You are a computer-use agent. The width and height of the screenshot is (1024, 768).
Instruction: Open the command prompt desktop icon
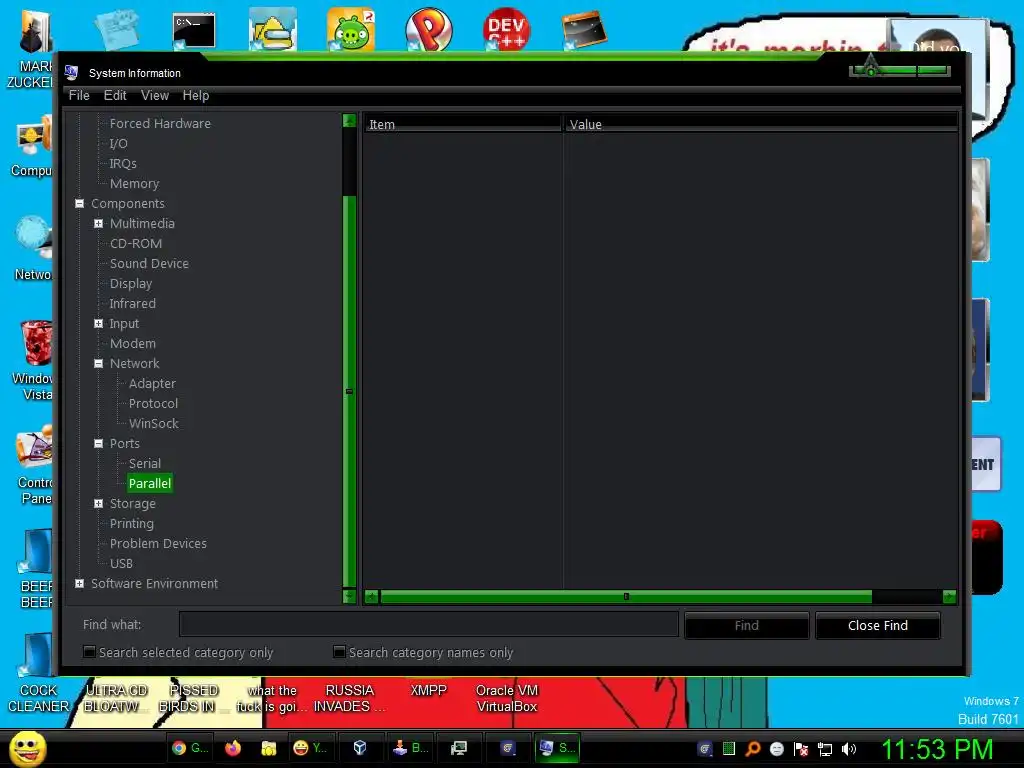coord(193,31)
